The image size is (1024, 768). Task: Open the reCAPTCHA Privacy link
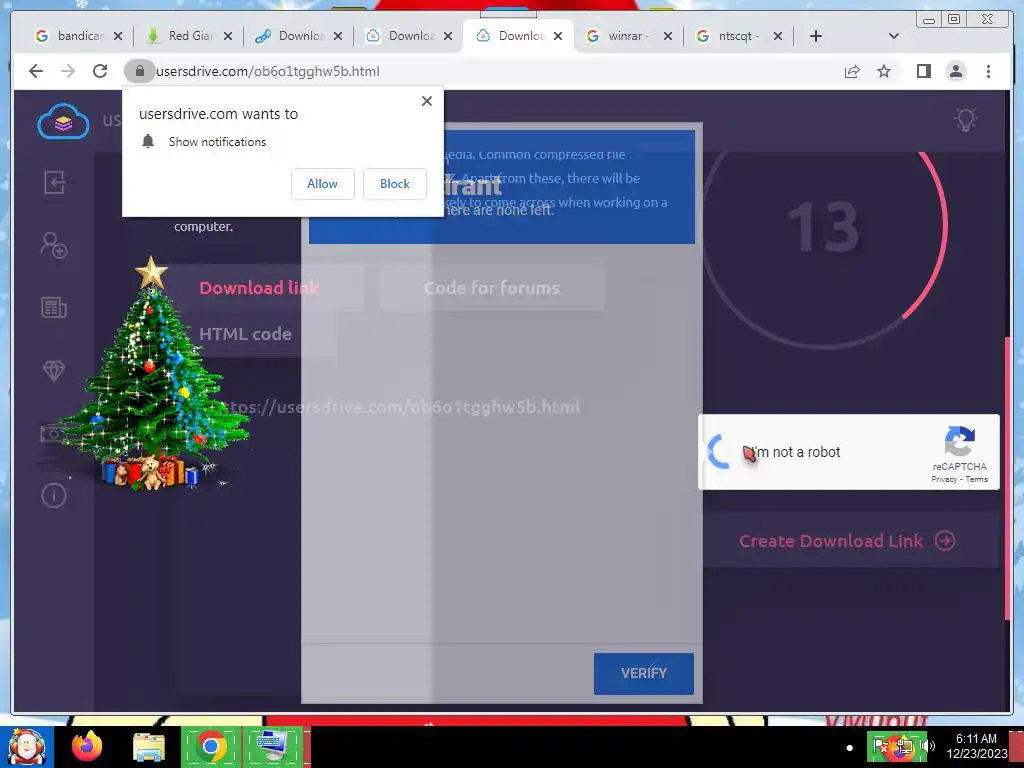(944, 479)
